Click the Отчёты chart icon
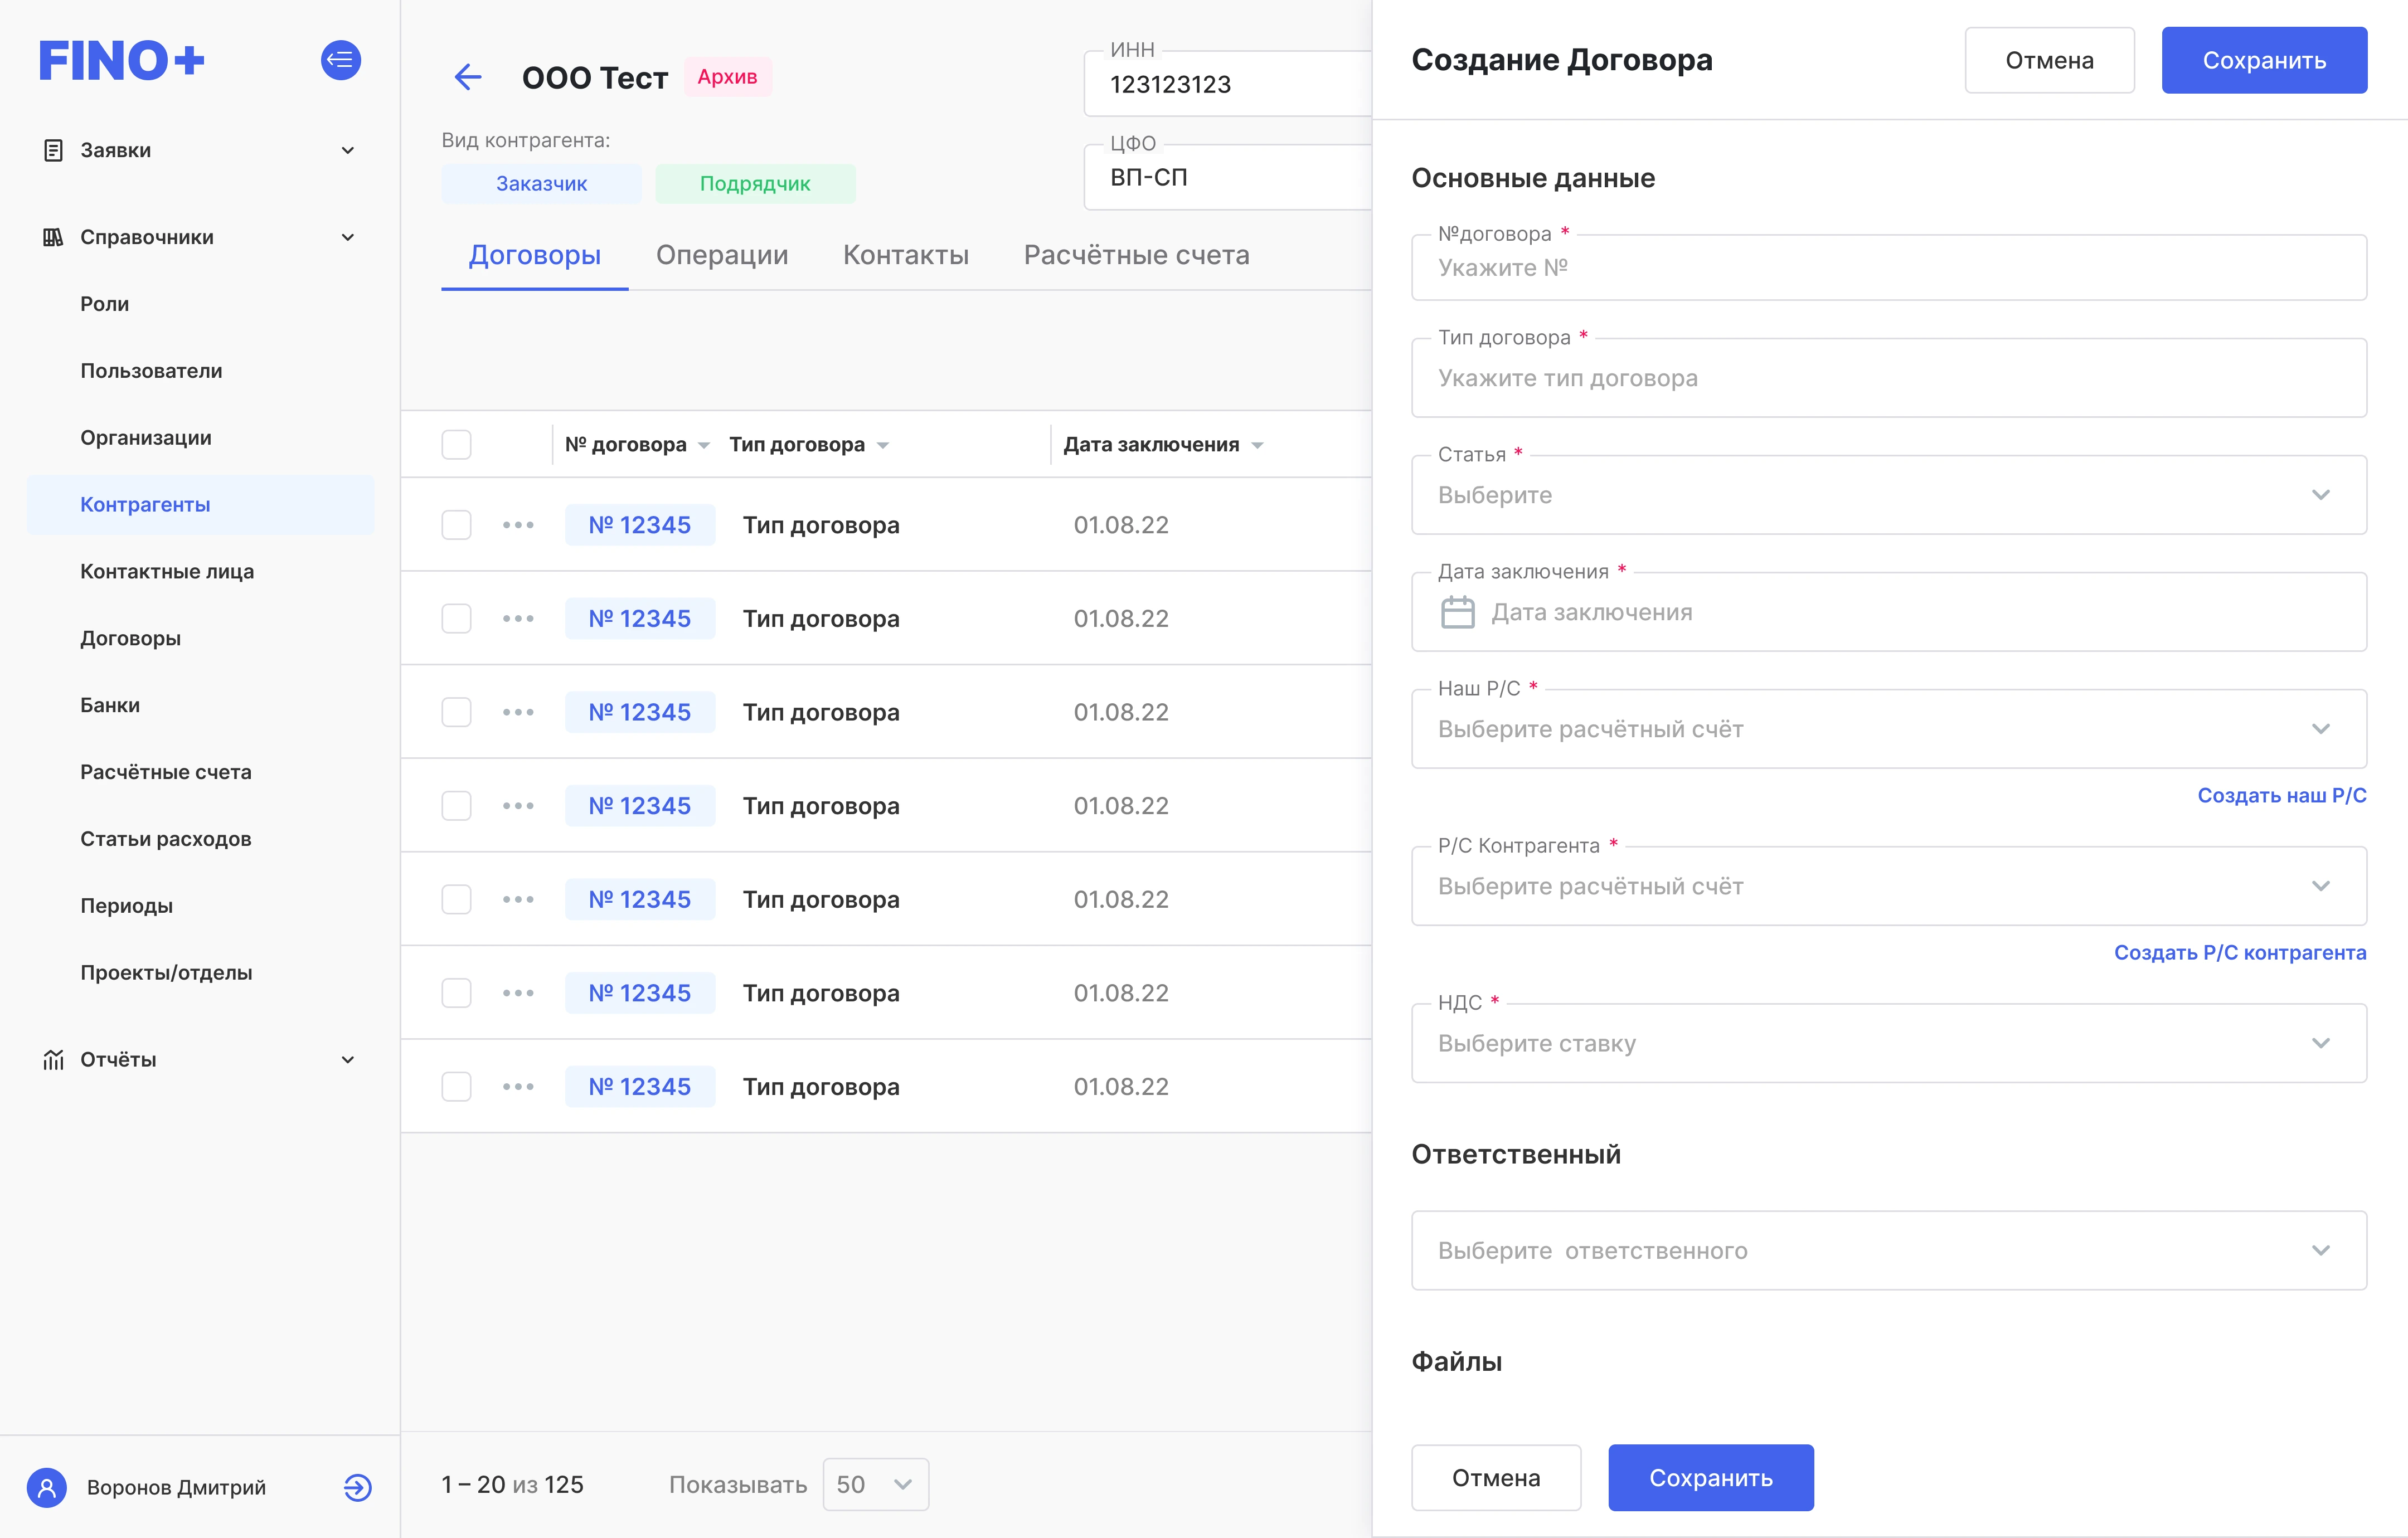2408x1538 pixels. 53,1059
